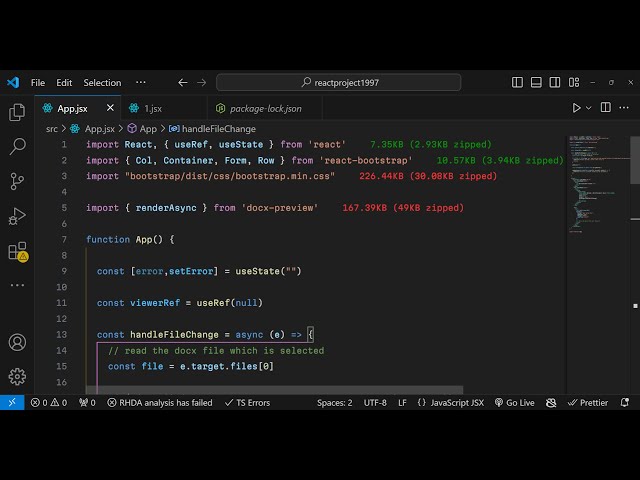Switch to the package-lock.json tab
This screenshot has width=640, height=480.
(257, 108)
